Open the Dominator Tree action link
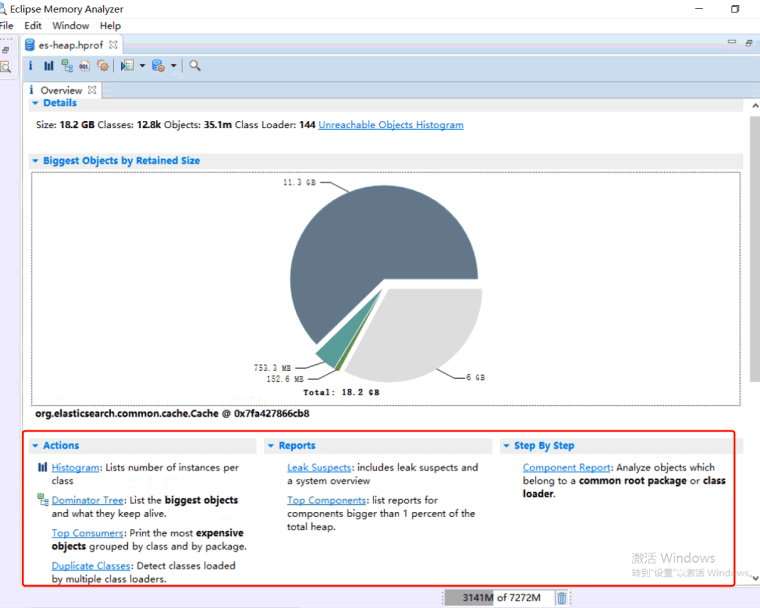Viewport: 760px width, 608px height. [87, 500]
